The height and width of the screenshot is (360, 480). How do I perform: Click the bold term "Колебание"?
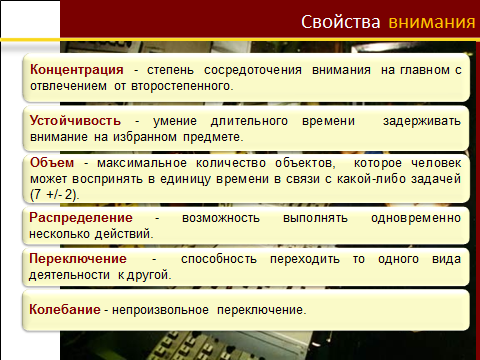pos(65,309)
